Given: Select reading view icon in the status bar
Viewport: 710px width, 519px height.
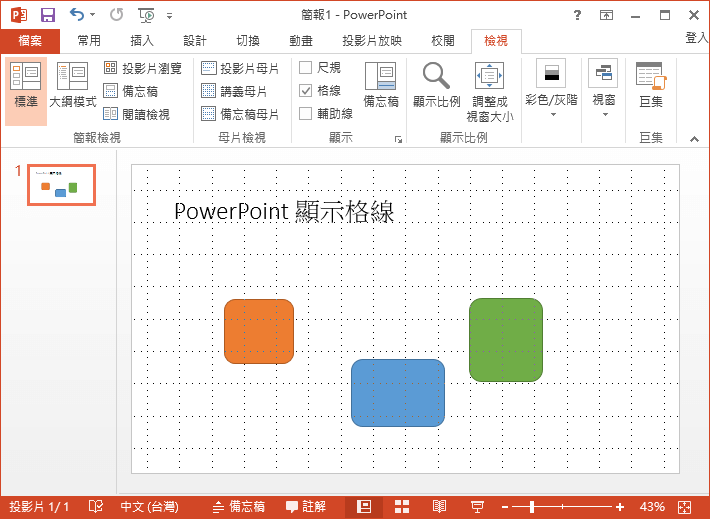Looking at the screenshot, I should point(439,506).
